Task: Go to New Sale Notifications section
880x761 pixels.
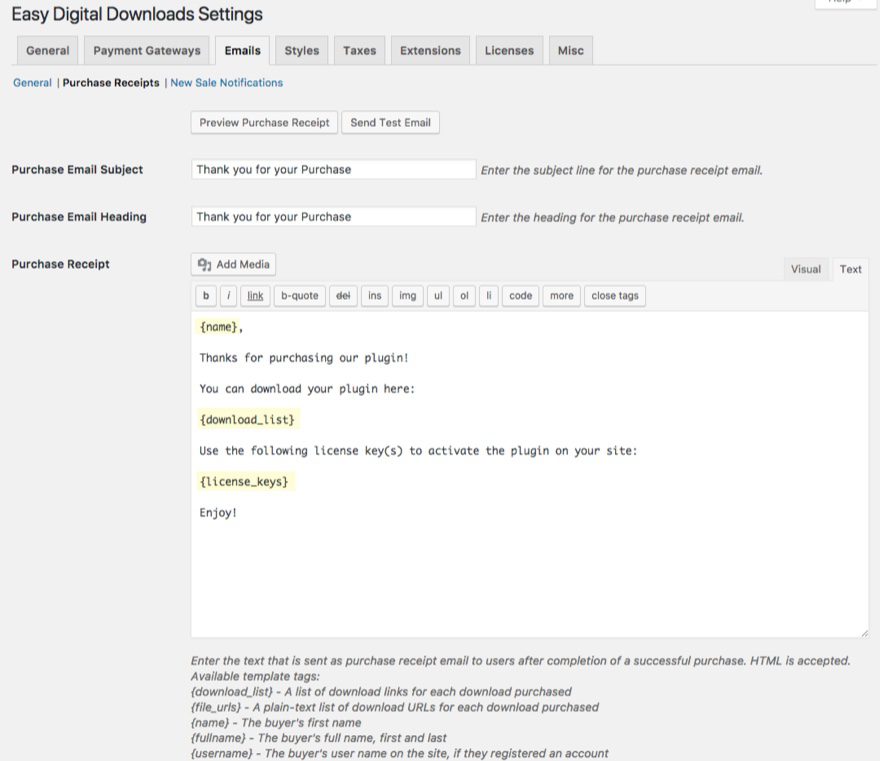Action: [x=226, y=83]
